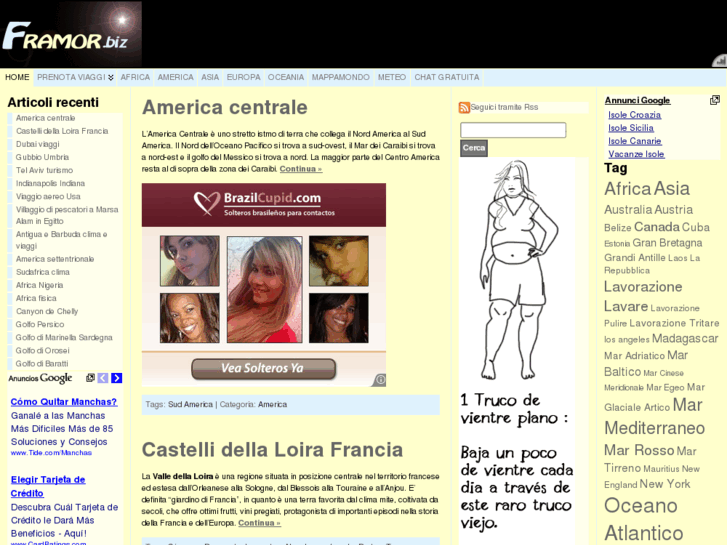Open Chat Gratuita menu item
This screenshot has width=727, height=545.
coord(446,77)
